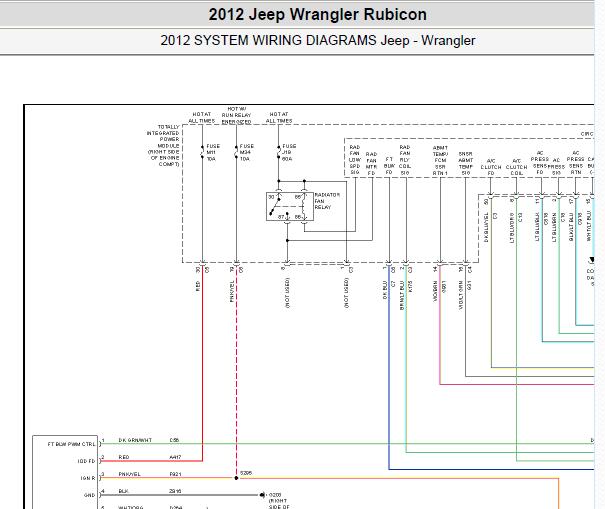Click the "F921" circuit code
Viewport: 605px width, 509px height.
point(175,474)
